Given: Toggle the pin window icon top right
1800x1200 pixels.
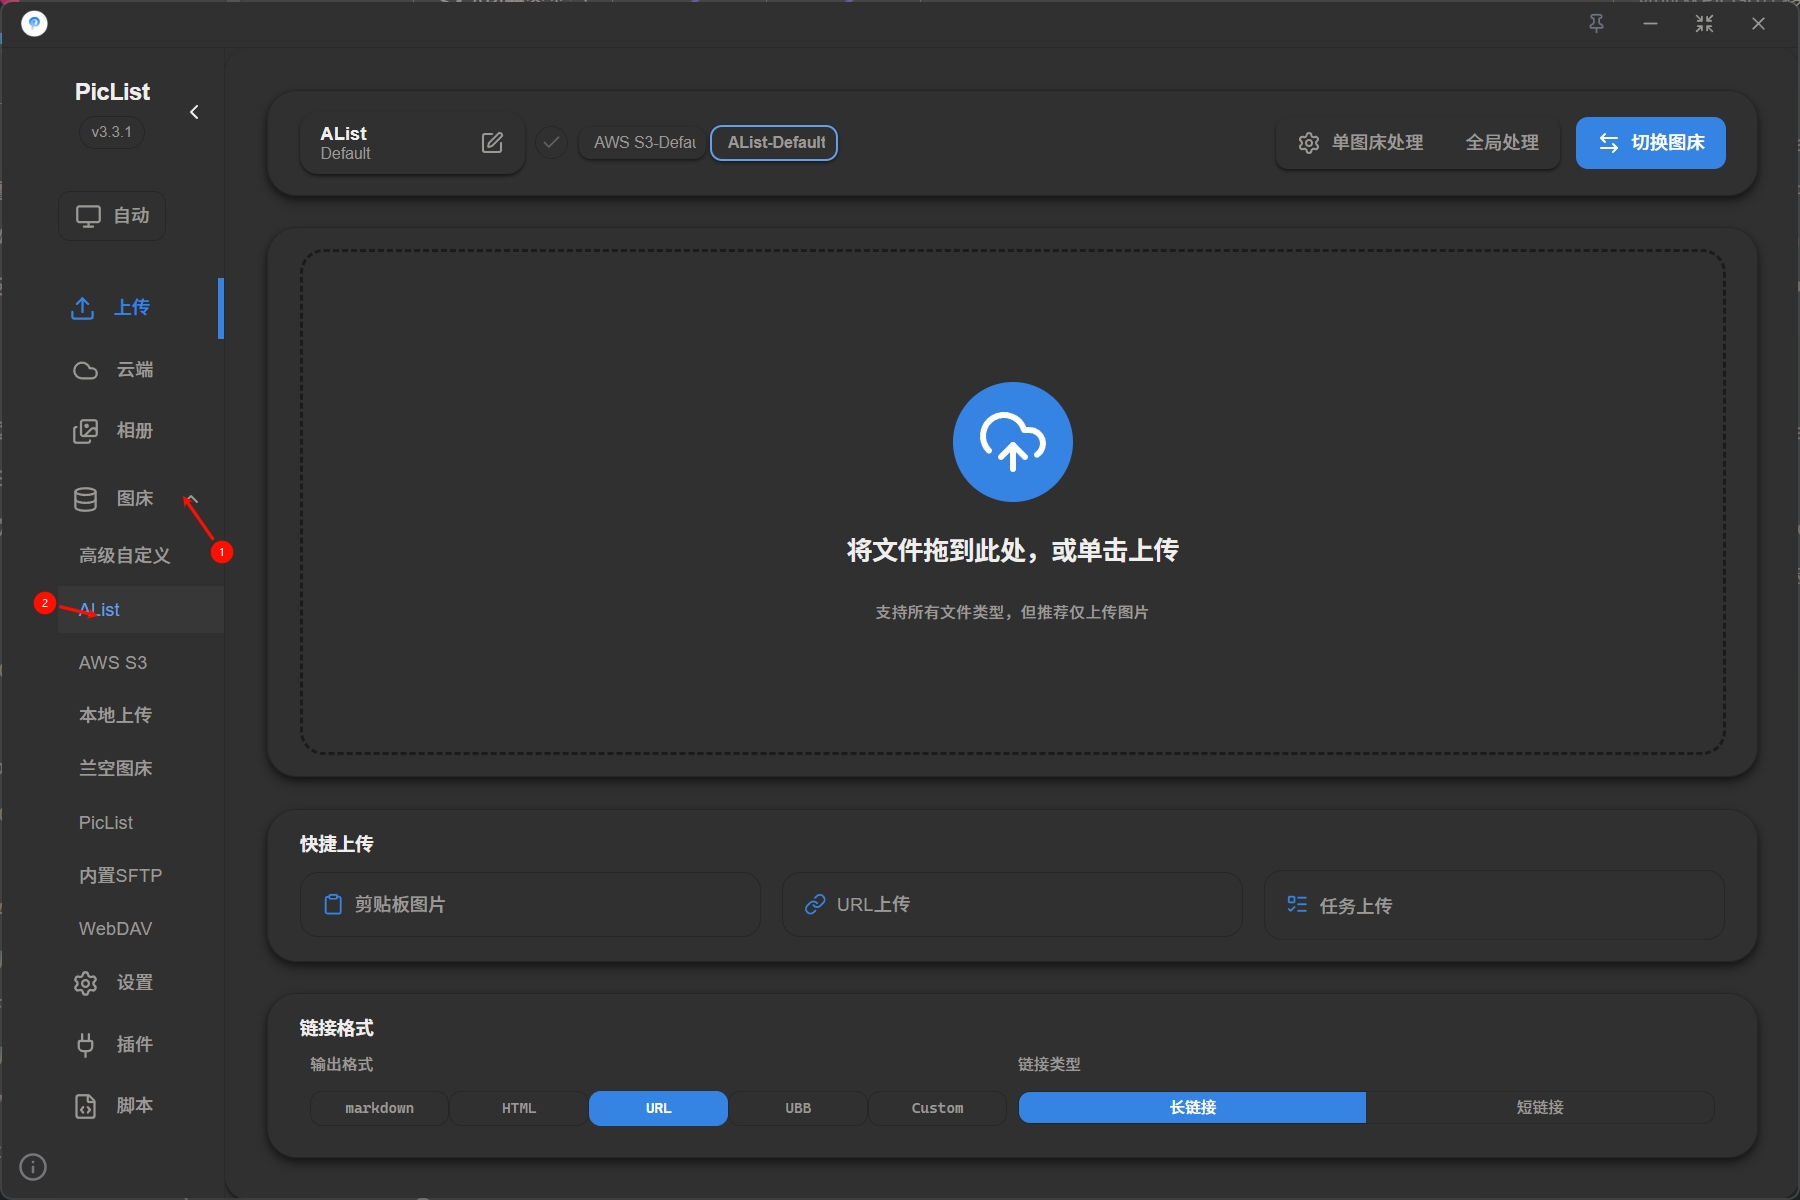Looking at the screenshot, I should point(1597,22).
